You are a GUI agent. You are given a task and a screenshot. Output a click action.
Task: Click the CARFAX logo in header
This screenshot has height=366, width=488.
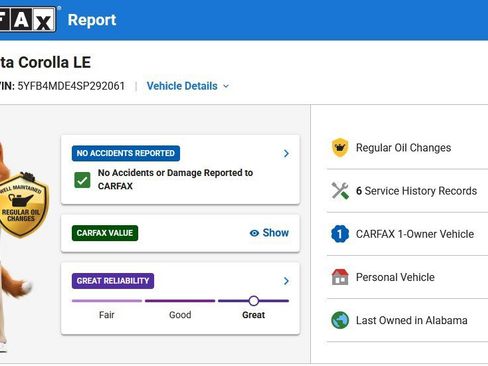tap(27, 20)
